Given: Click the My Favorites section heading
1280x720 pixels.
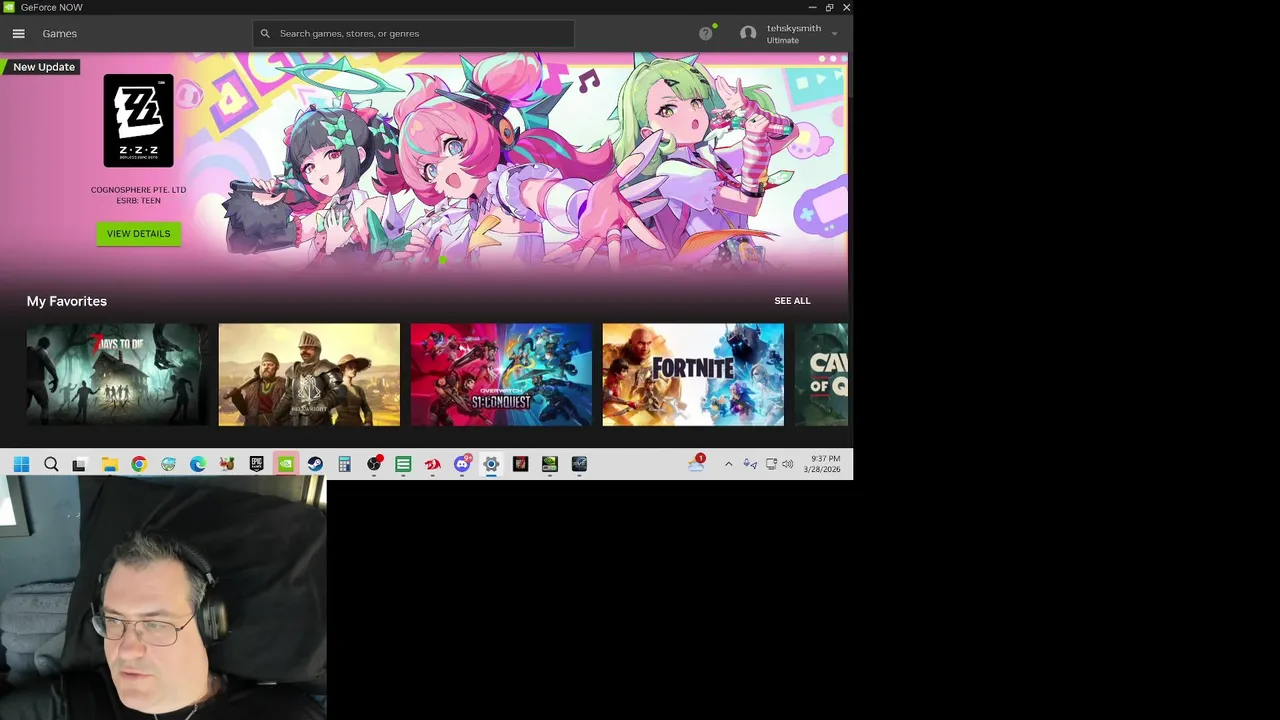Looking at the screenshot, I should (67, 301).
